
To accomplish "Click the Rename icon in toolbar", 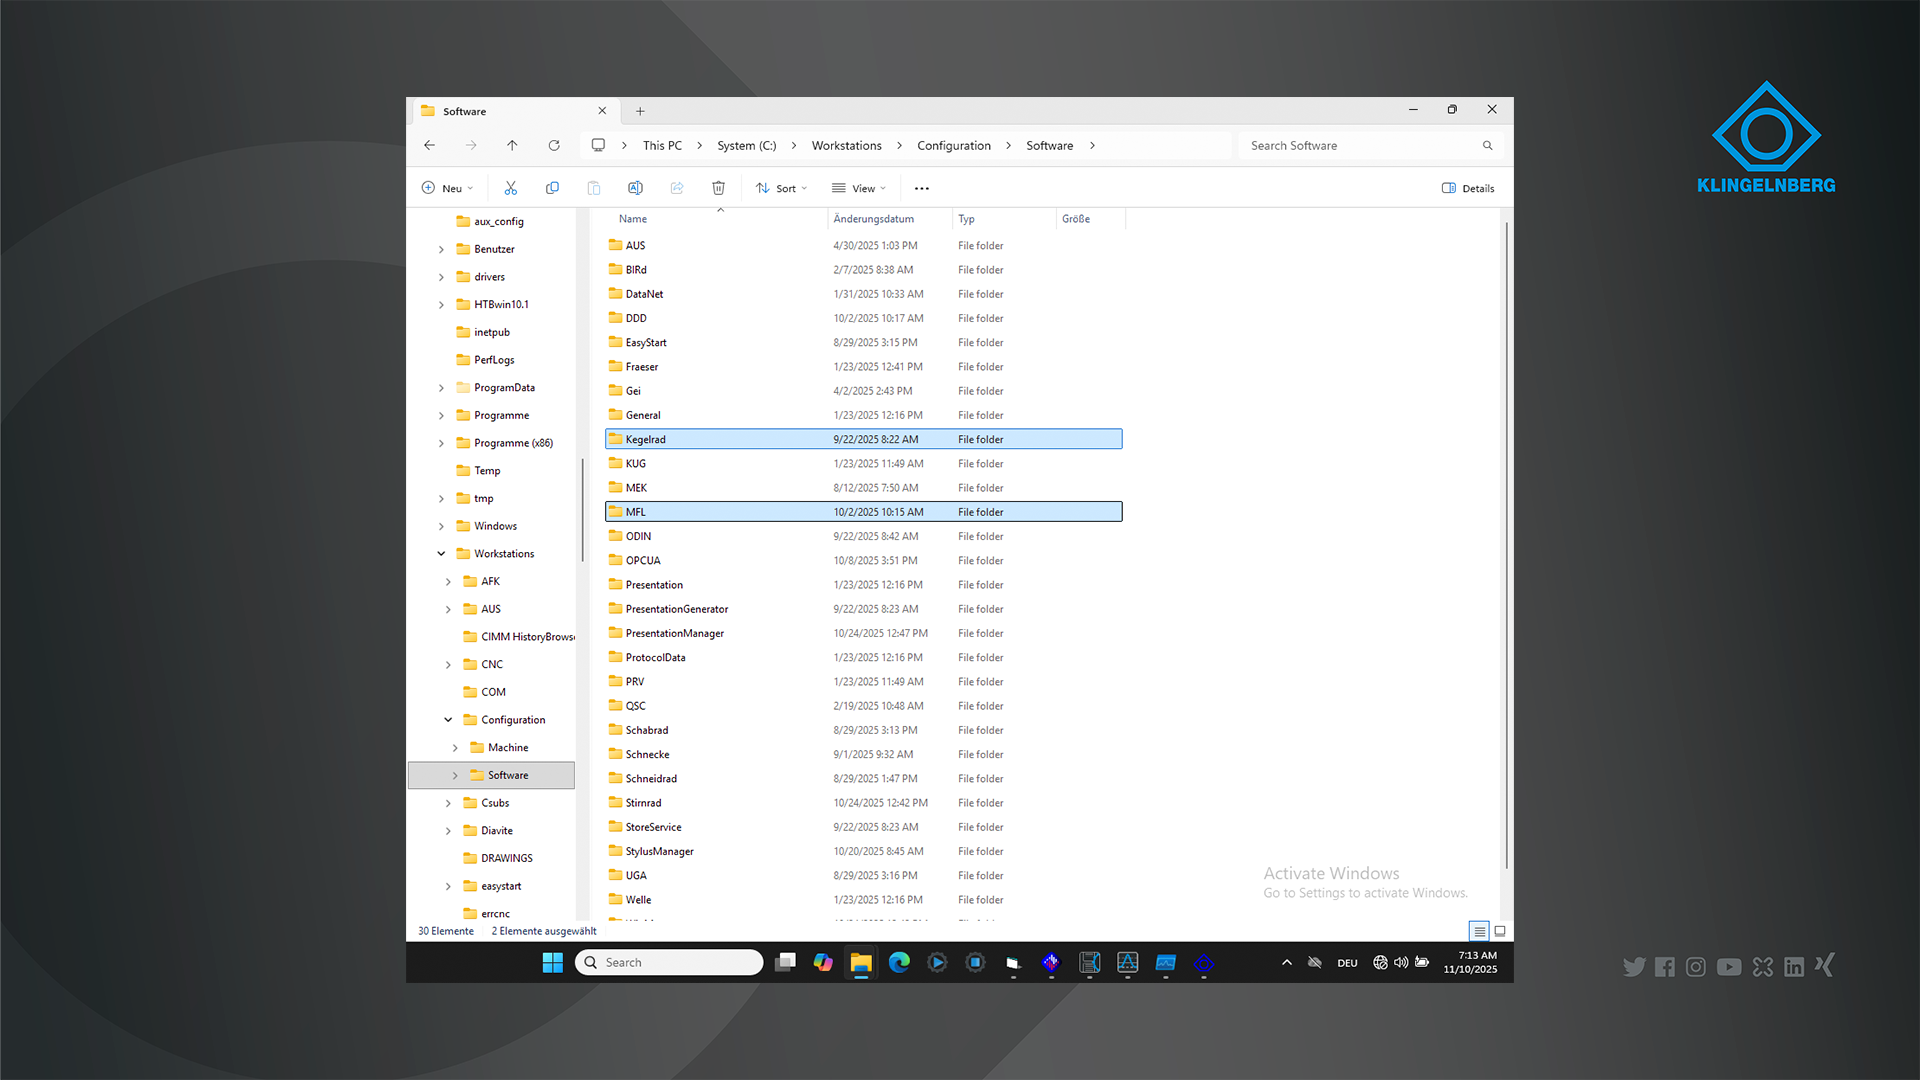I will tap(635, 188).
